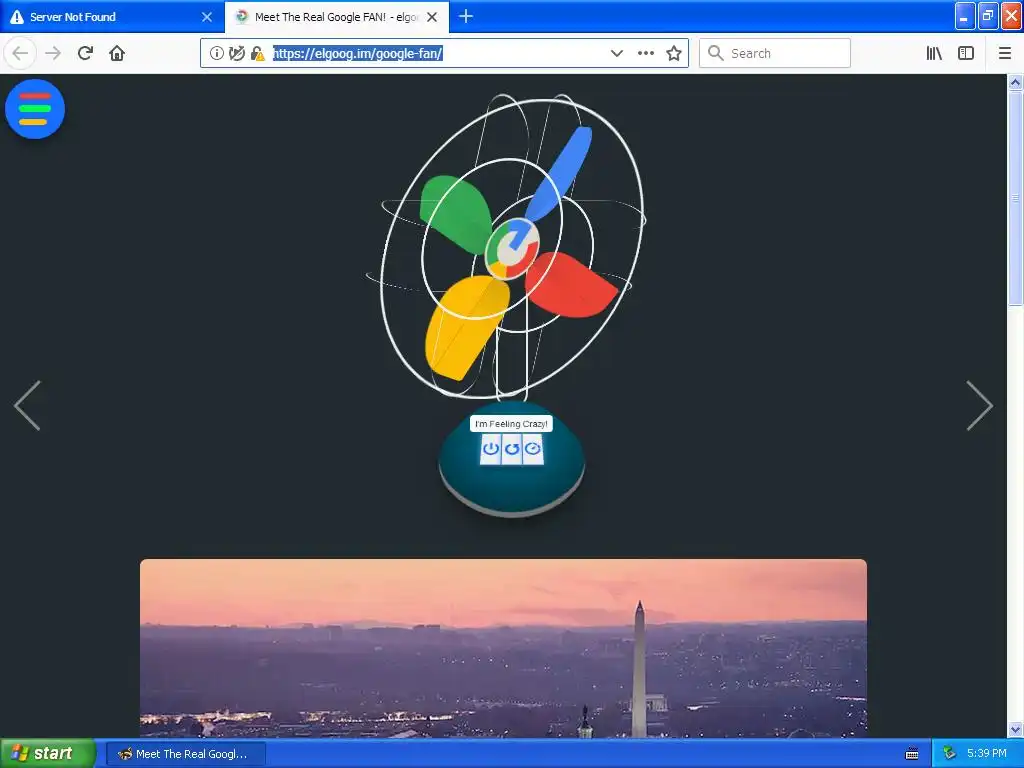Select the address bar URL

click(x=357, y=54)
